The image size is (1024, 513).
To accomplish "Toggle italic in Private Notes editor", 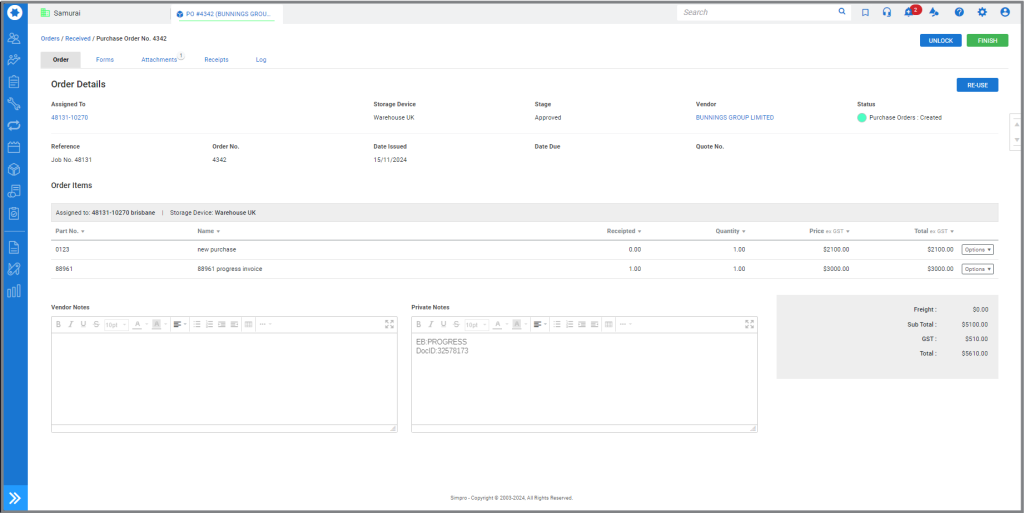I will coord(431,324).
